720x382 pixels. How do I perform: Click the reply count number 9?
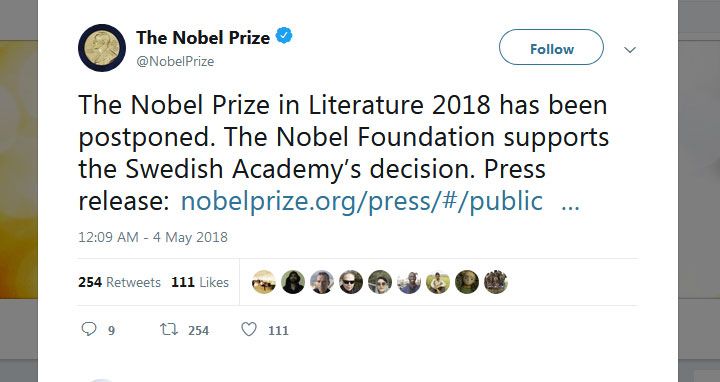pyautogui.click(x=111, y=331)
